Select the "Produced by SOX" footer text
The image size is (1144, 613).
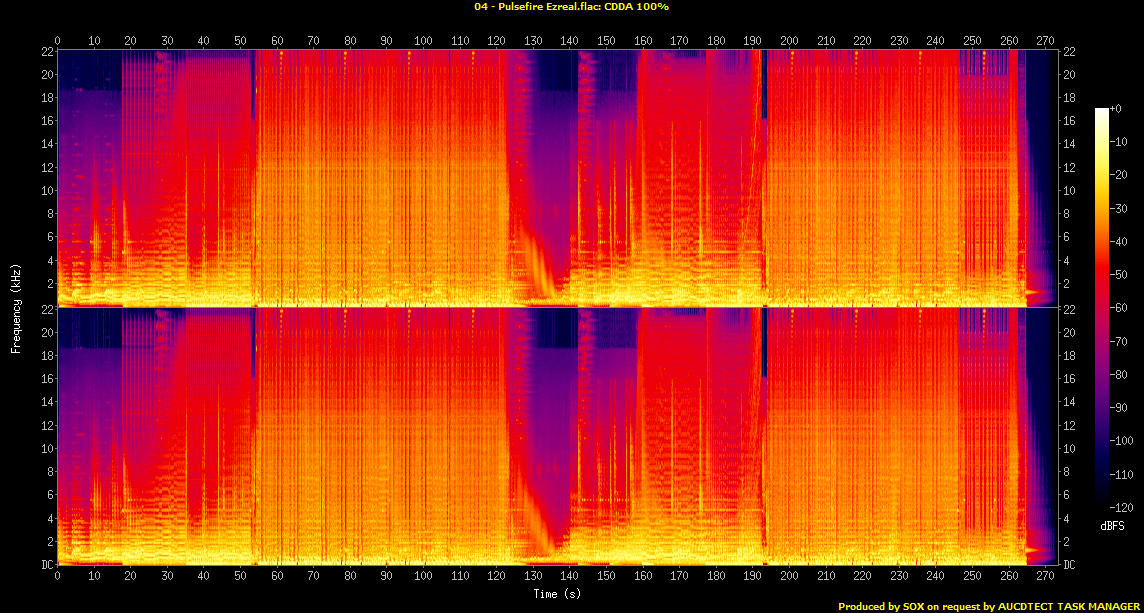888,606
